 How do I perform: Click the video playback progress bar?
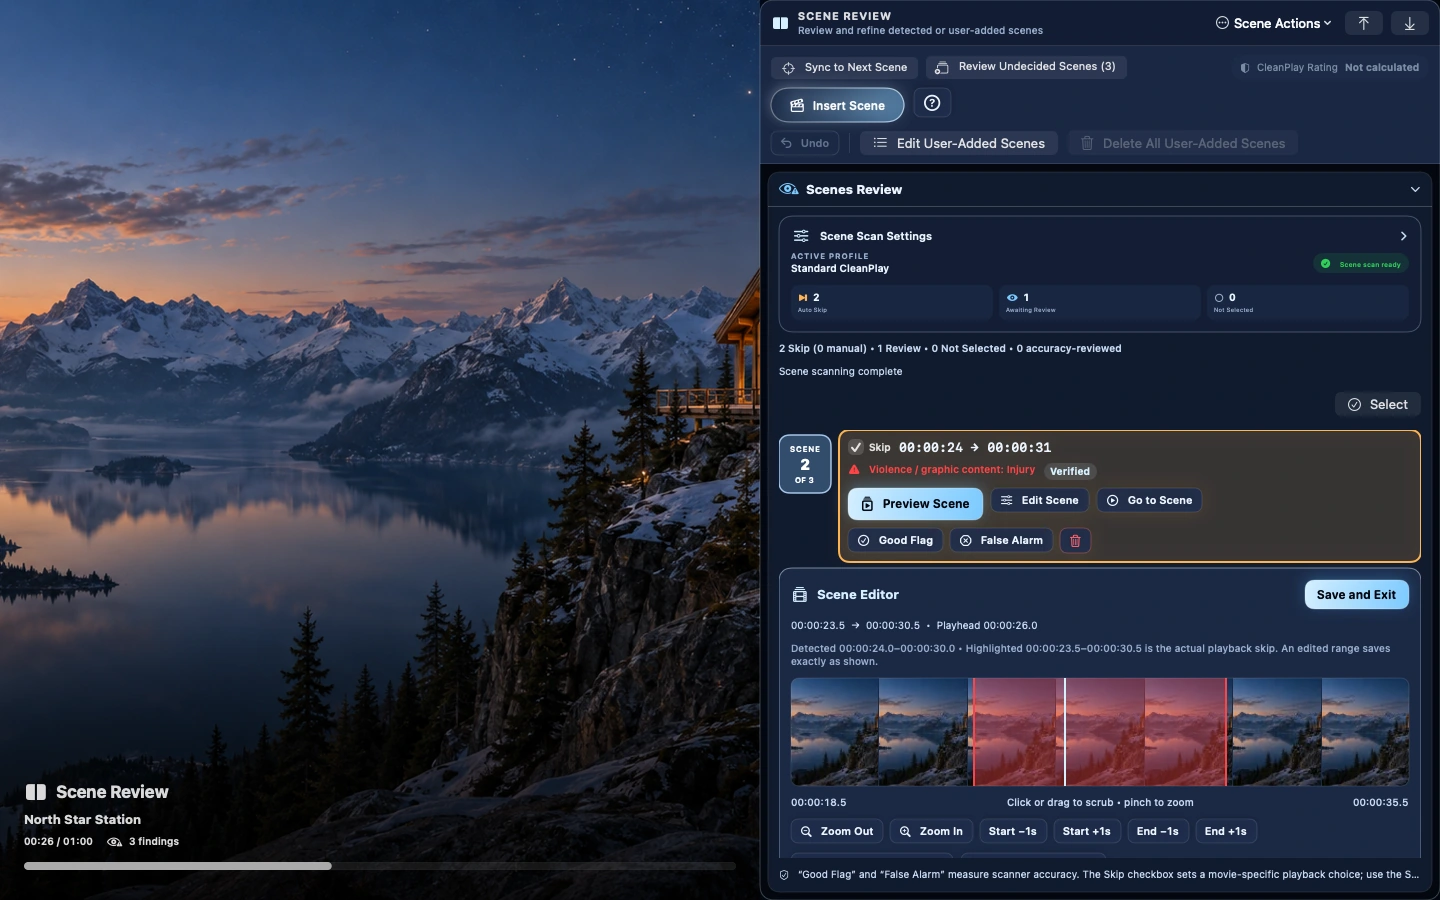(x=380, y=866)
